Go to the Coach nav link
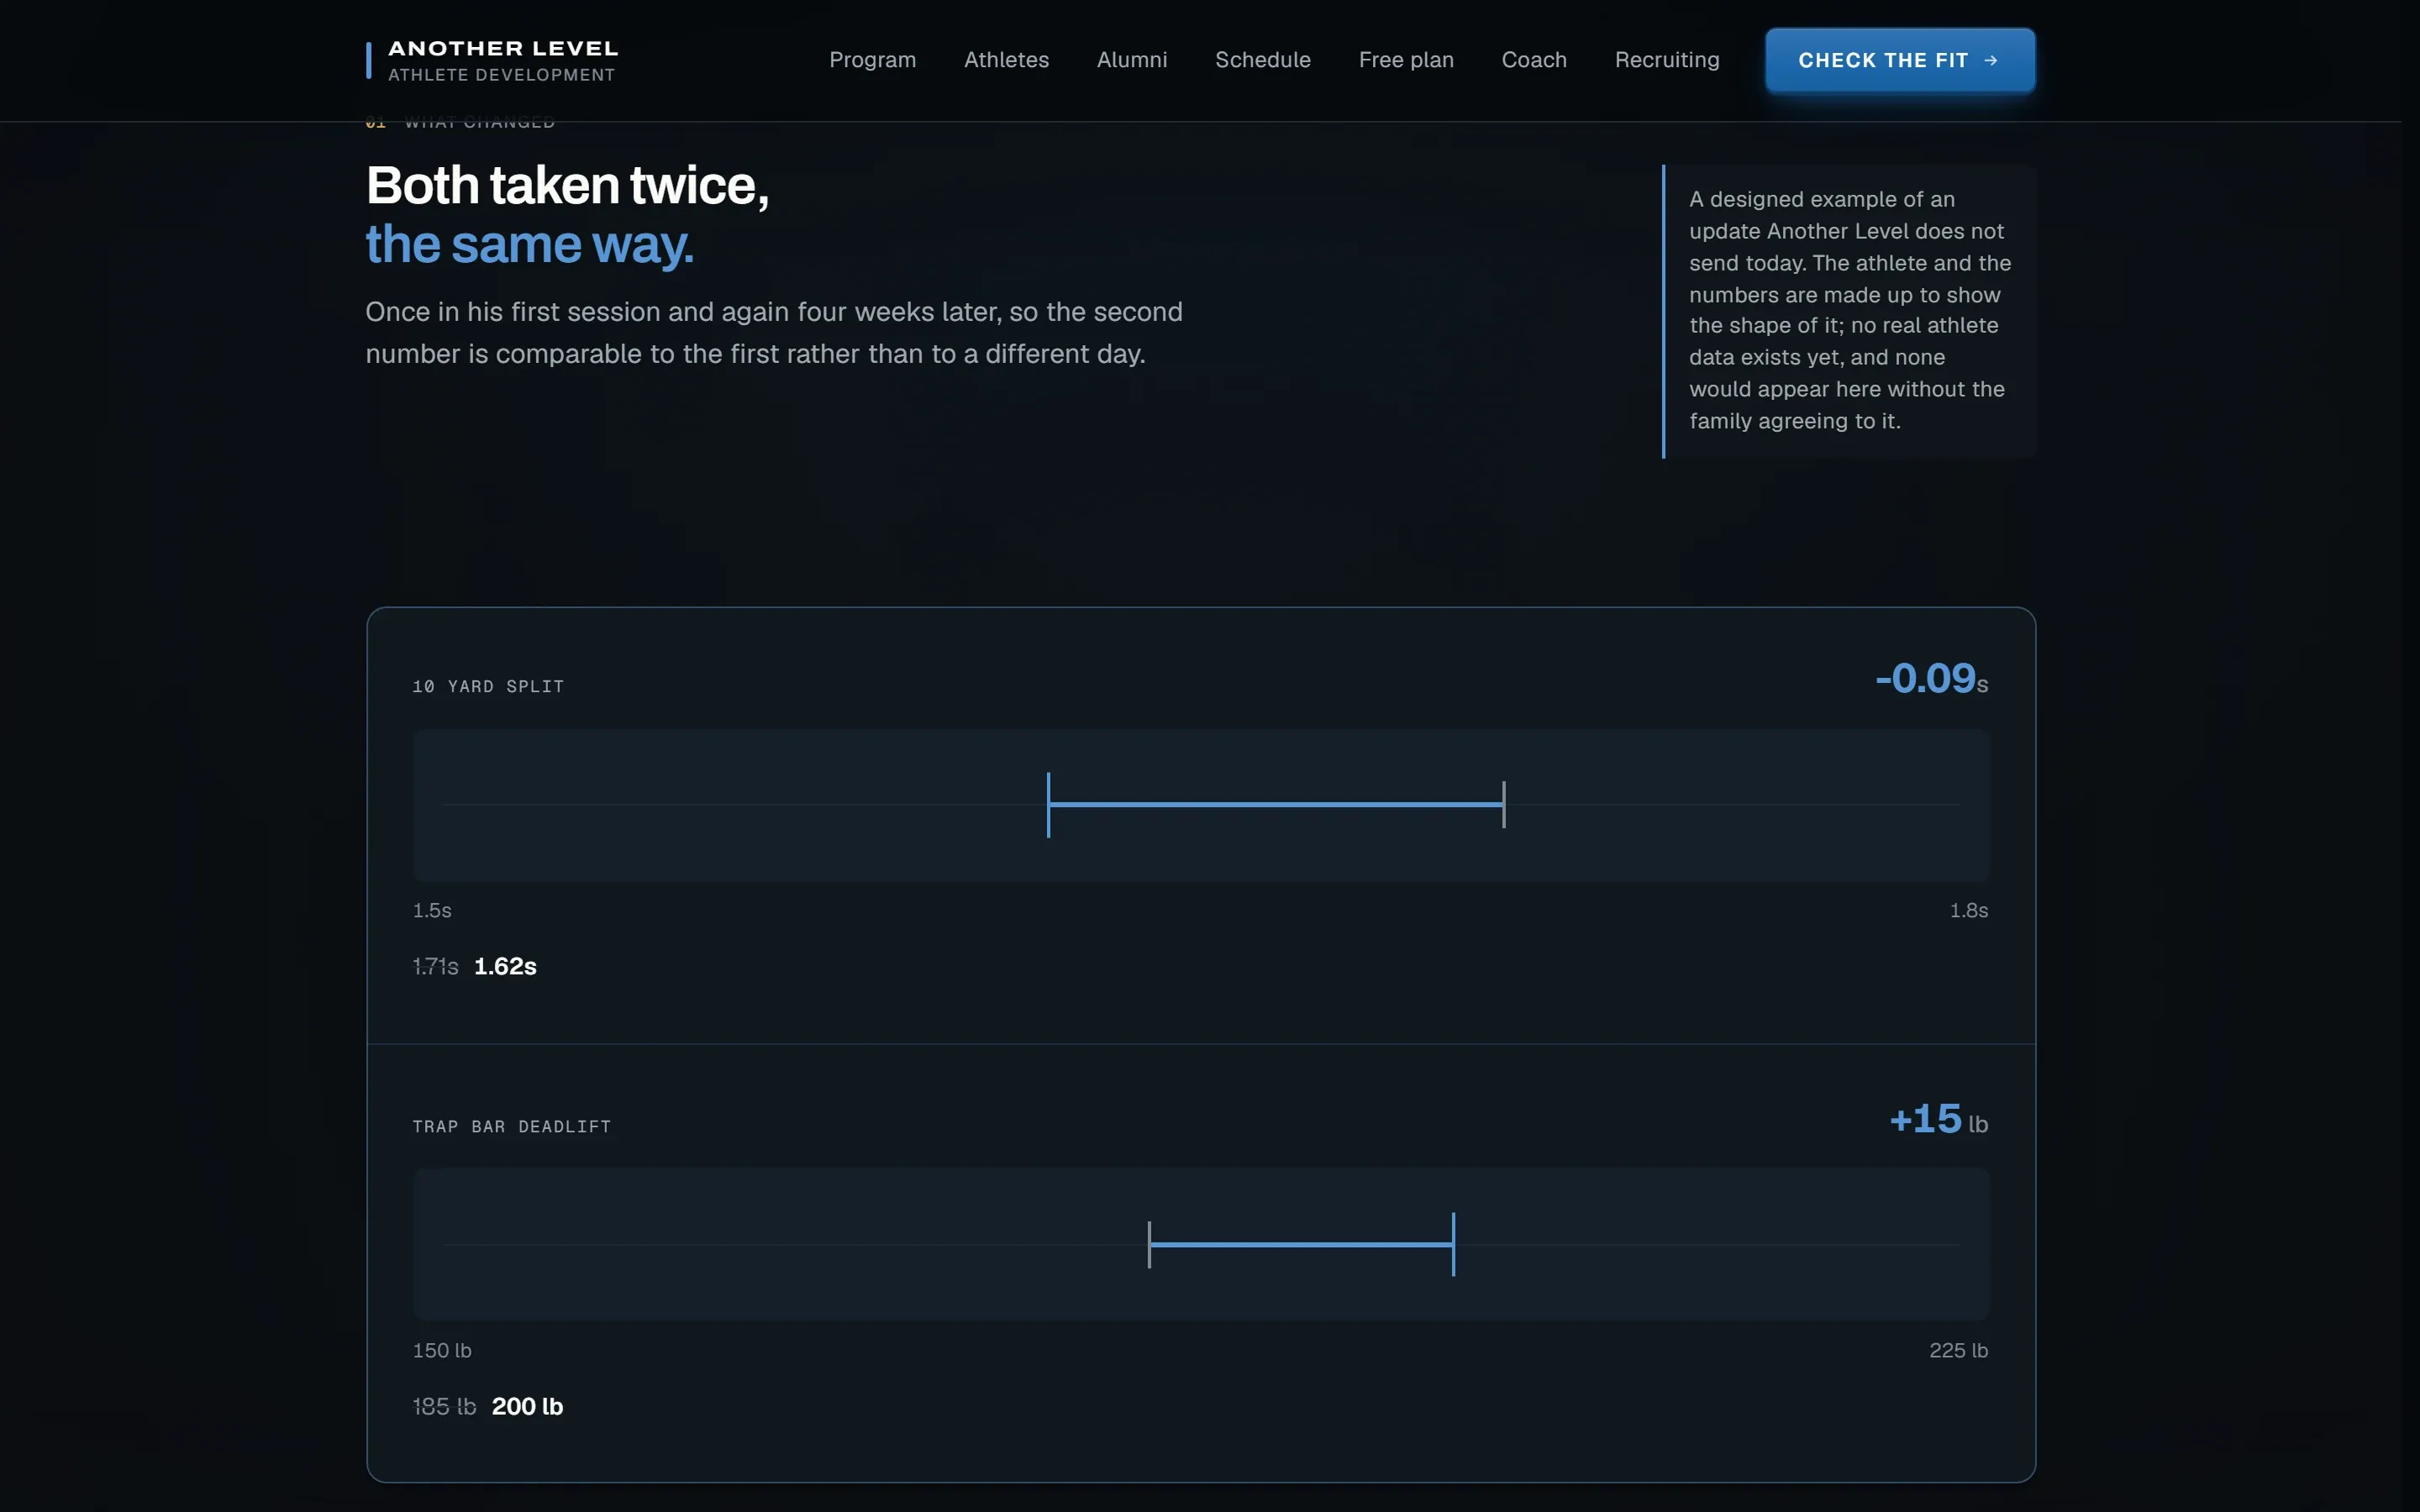The image size is (2420, 1512). [x=1534, y=60]
